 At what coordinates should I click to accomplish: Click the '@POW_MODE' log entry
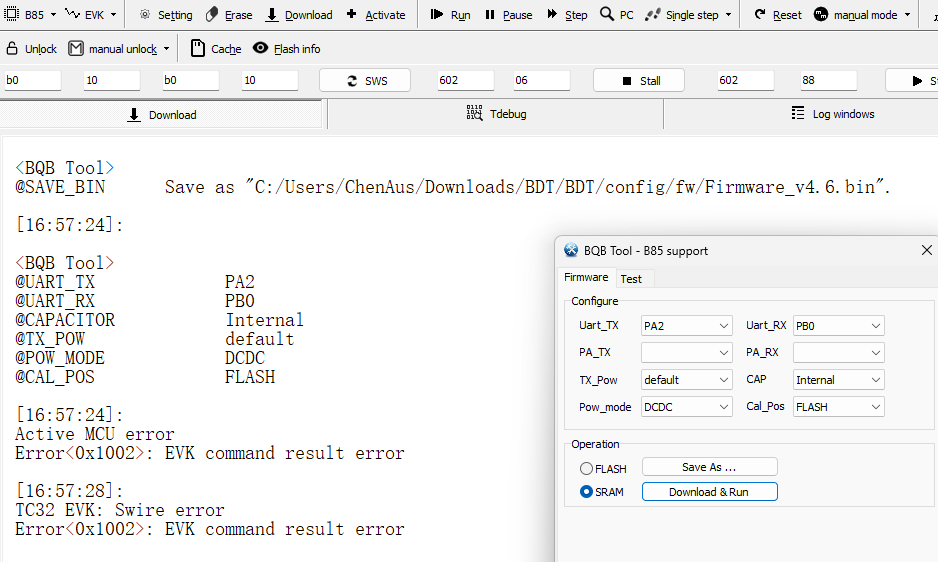point(60,358)
